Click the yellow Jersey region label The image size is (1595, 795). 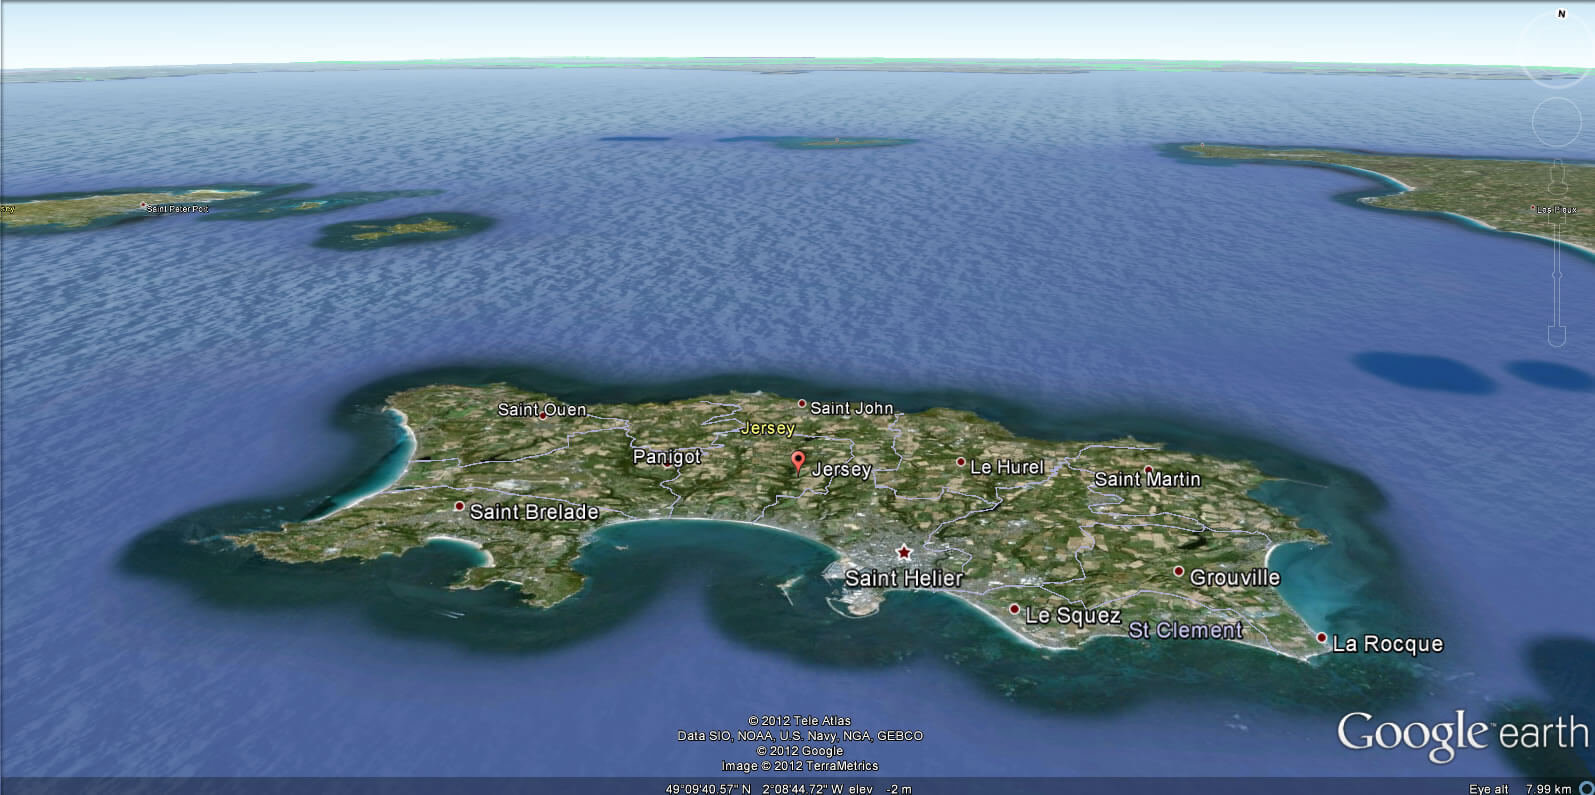point(768,428)
